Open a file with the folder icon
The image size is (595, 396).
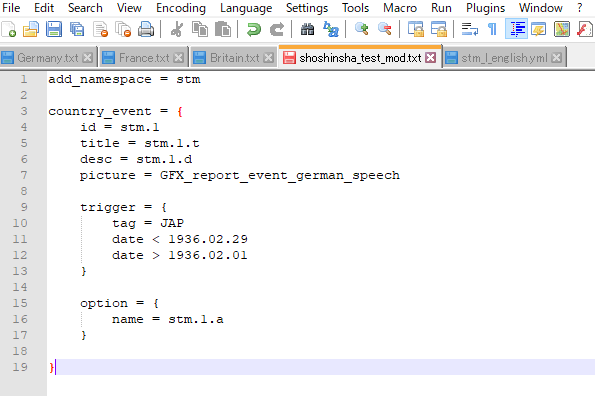[x=31, y=29]
